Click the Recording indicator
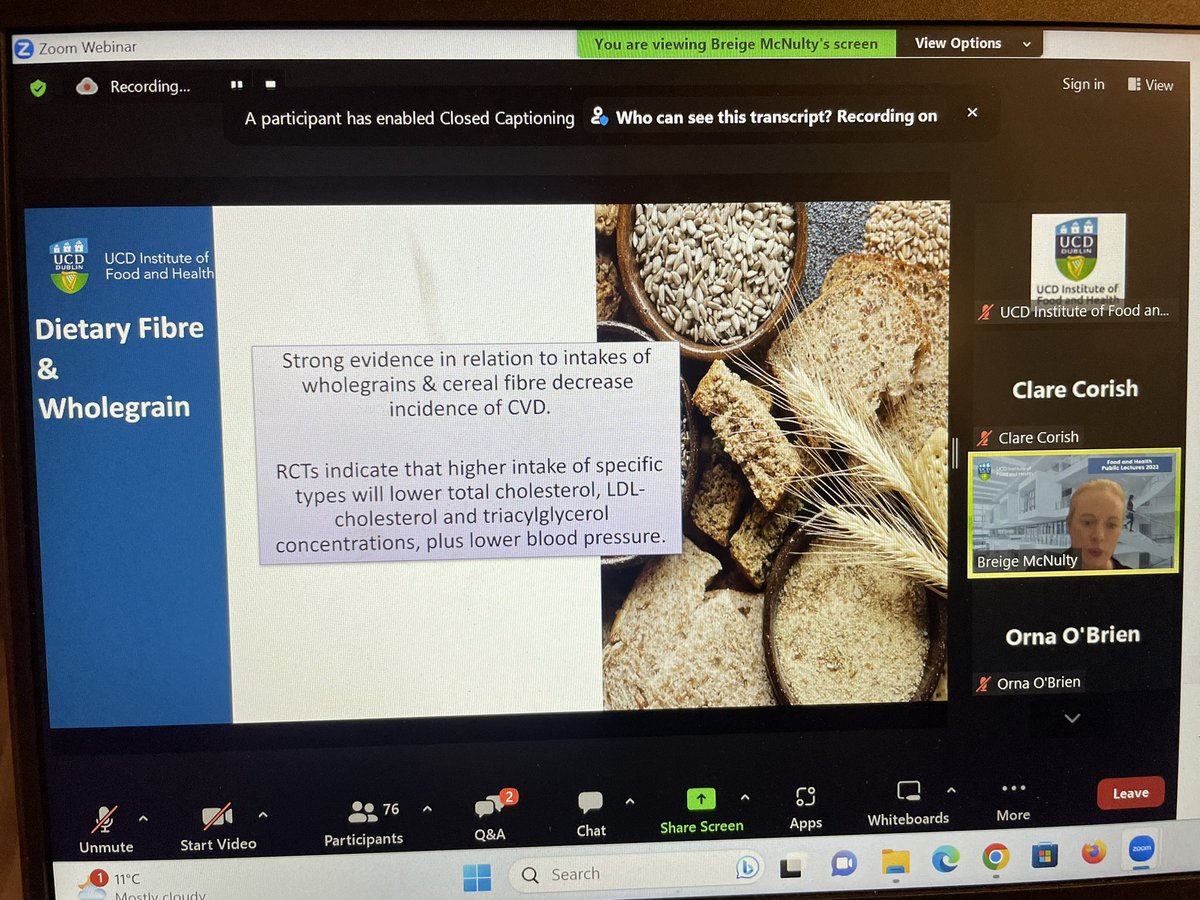Image resolution: width=1200 pixels, height=900 pixels. click(x=133, y=87)
